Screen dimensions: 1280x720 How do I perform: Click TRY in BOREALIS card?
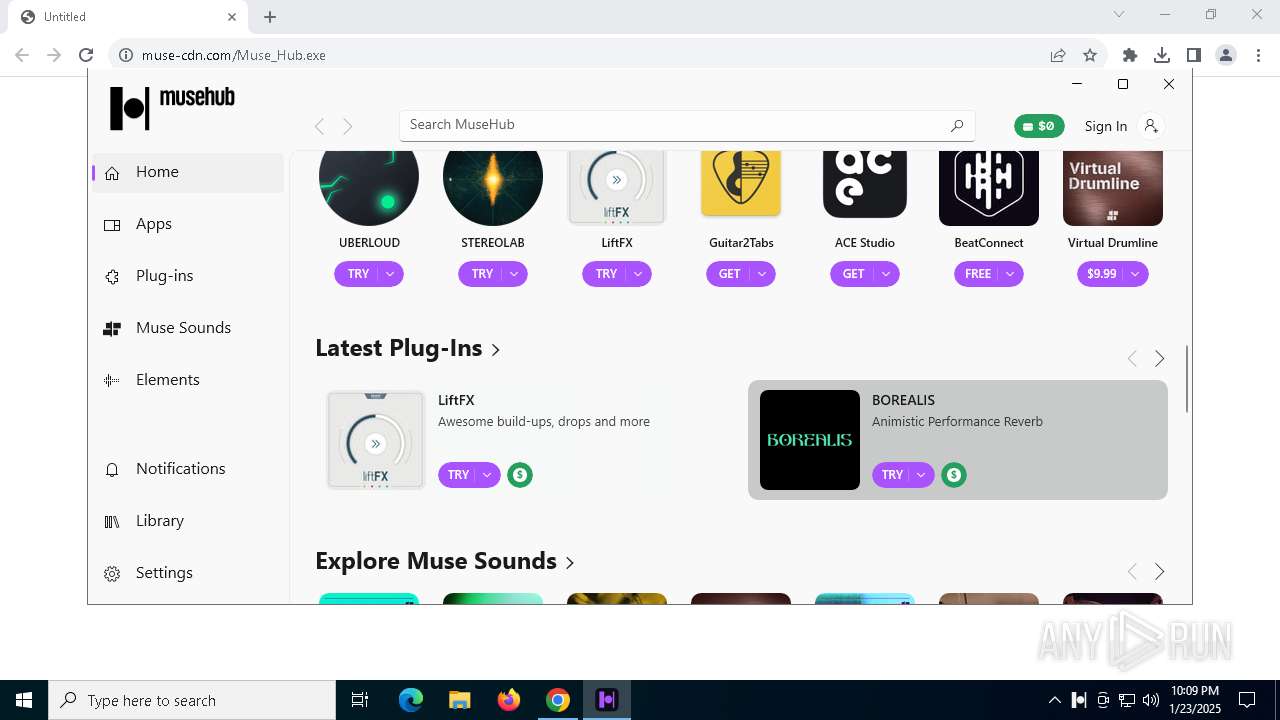(891, 475)
